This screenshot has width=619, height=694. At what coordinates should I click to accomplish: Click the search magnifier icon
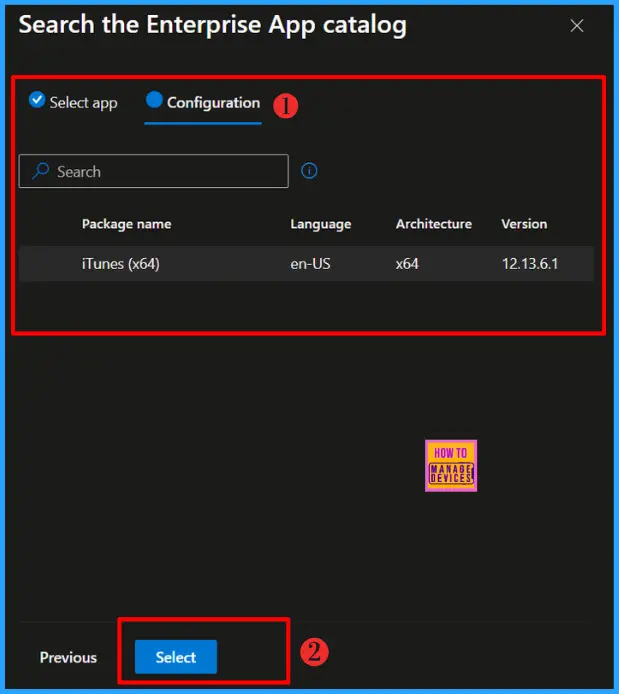point(41,171)
